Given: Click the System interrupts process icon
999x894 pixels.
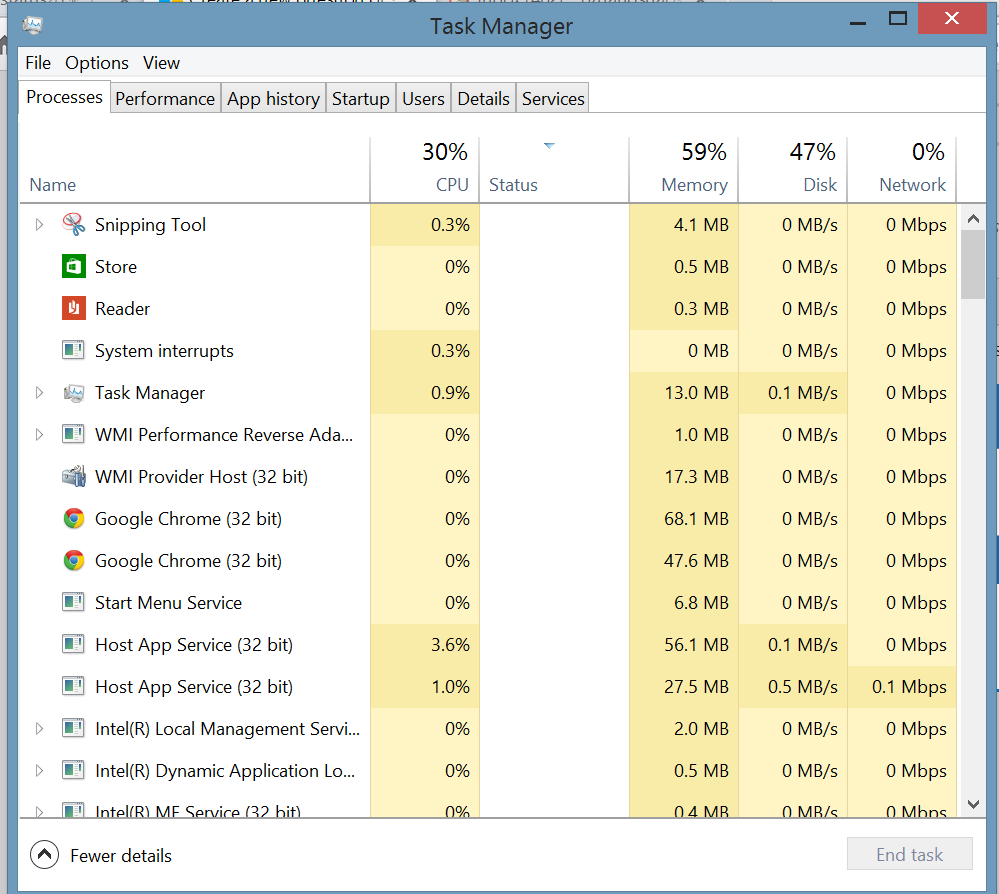Looking at the screenshot, I should click(73, 350).
